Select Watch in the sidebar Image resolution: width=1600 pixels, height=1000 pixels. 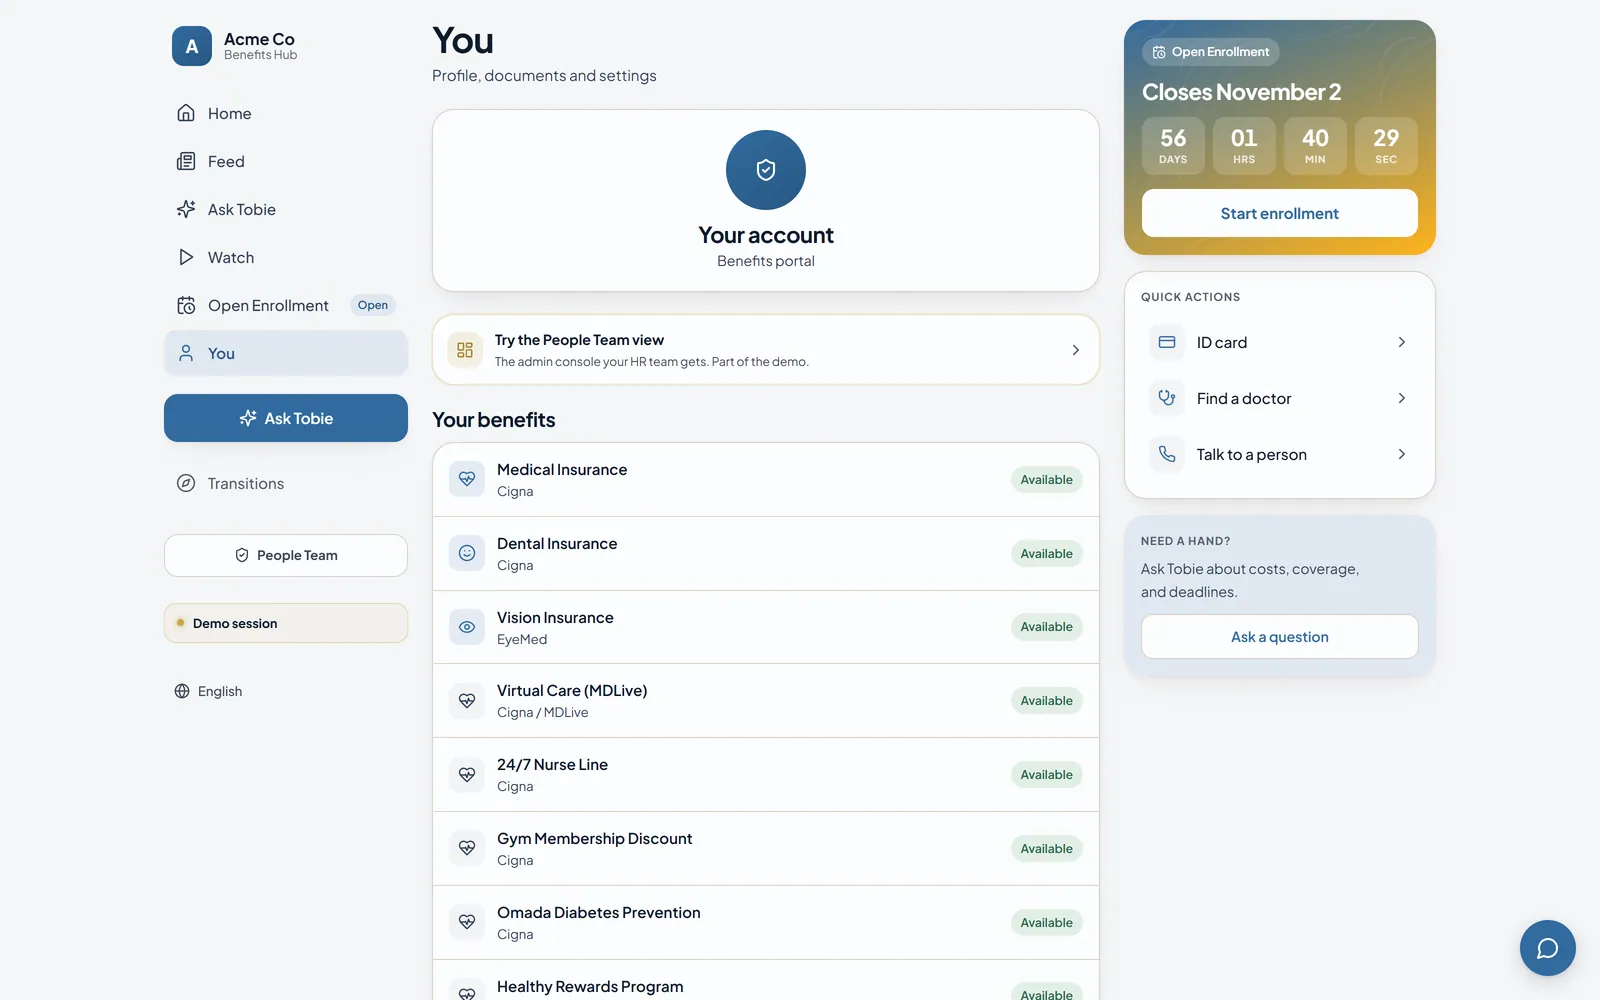click(286, 257)
